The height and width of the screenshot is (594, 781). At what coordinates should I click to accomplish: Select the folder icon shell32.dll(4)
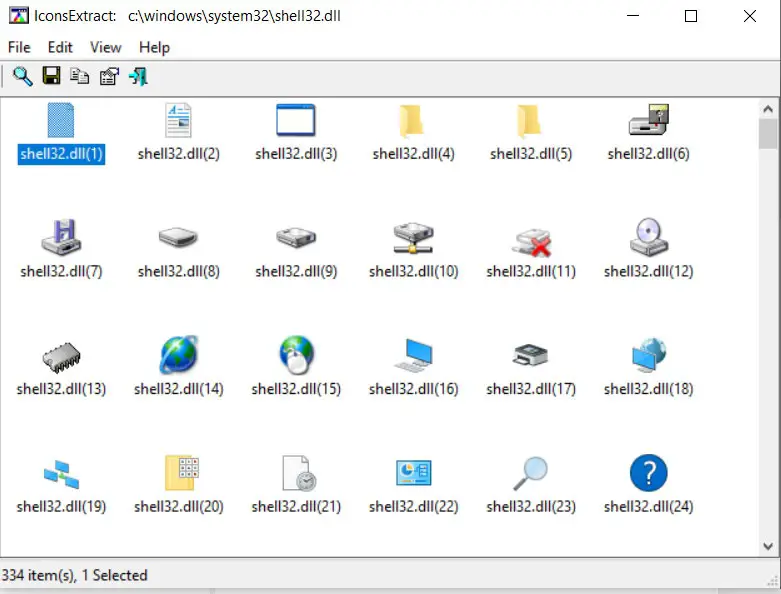coord(413,120)
